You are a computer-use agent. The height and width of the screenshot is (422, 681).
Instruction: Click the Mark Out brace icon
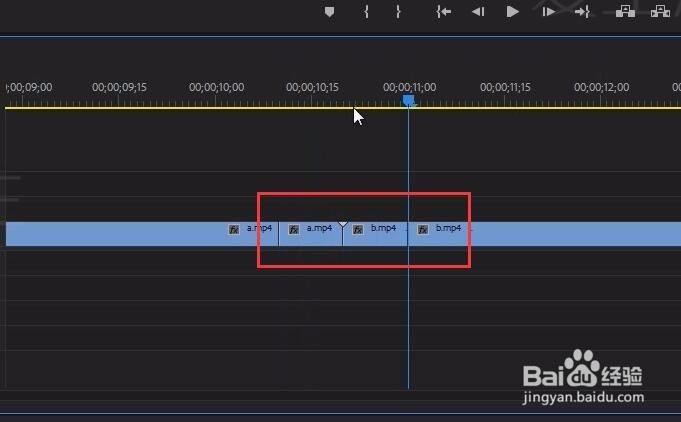click(x=398, y=12)
